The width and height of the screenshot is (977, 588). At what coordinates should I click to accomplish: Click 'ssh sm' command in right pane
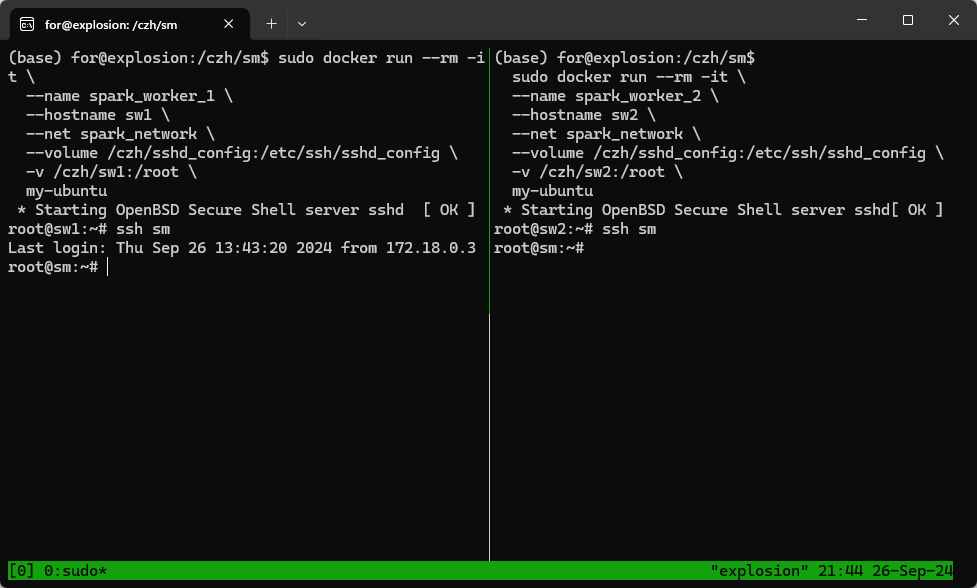tap(629, 229)
